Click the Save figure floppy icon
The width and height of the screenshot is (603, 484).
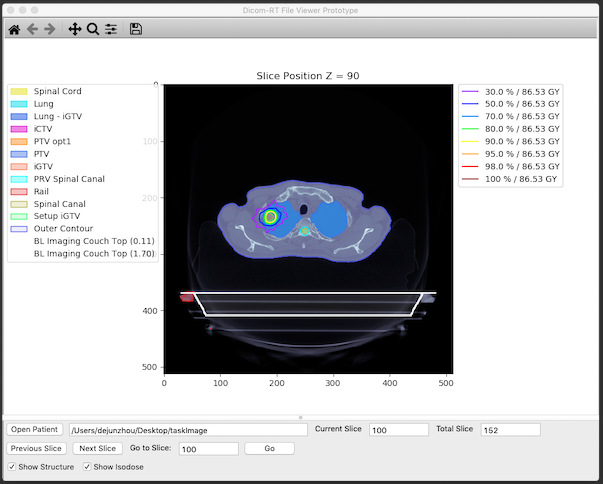coord(136,30)
